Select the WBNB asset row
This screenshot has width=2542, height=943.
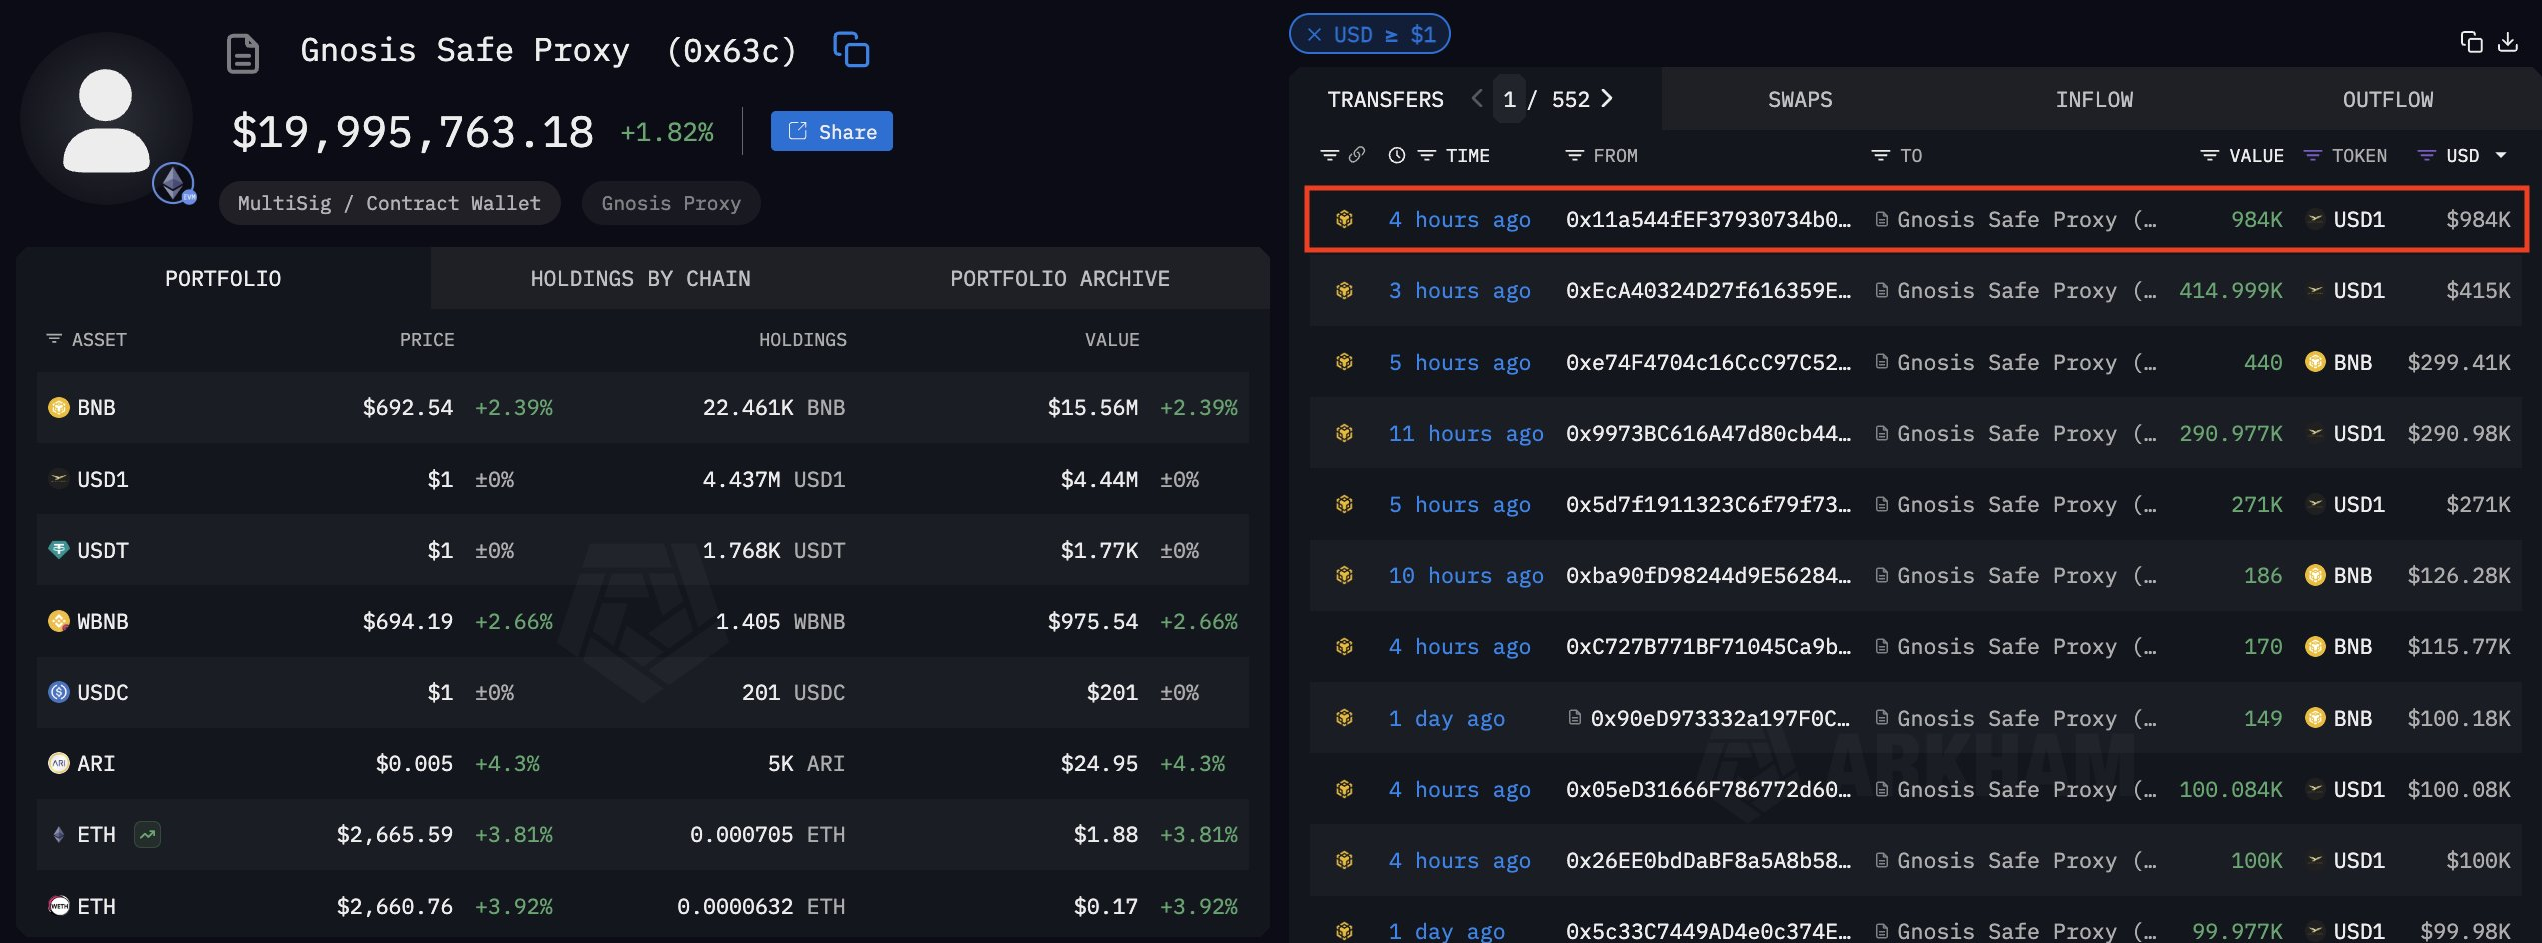tap(643, 621)
